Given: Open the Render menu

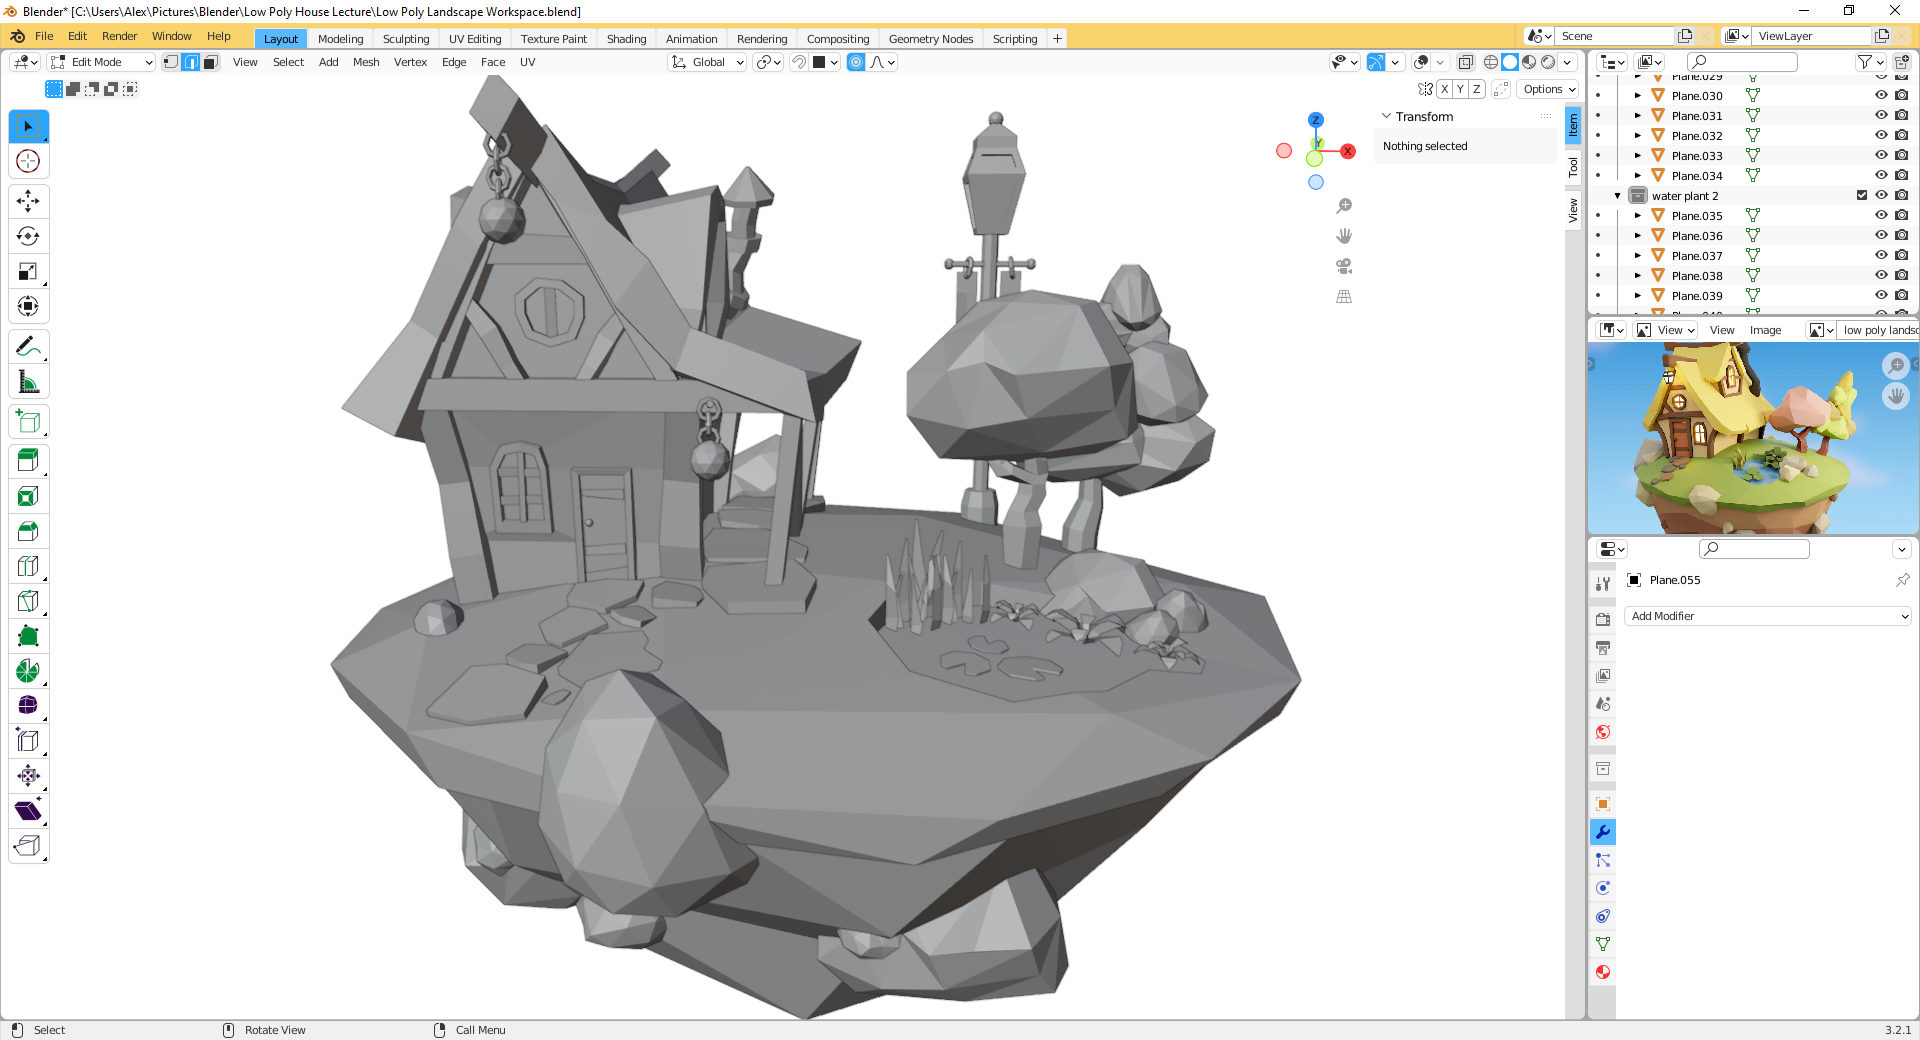Looking at the screenshot, I should tap(119, 36).
